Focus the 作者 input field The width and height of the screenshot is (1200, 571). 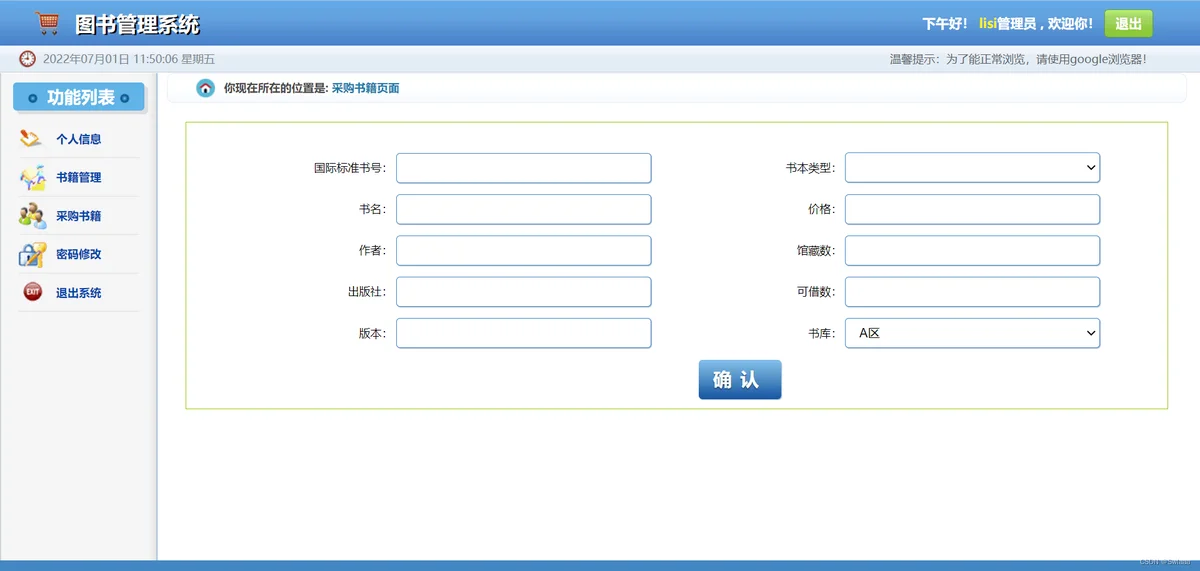(x=524, y=250)
